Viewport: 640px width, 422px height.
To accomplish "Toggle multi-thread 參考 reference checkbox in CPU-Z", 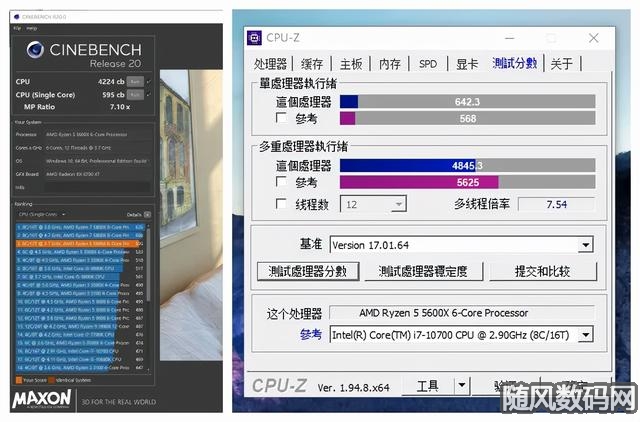I will pos(281,182).
